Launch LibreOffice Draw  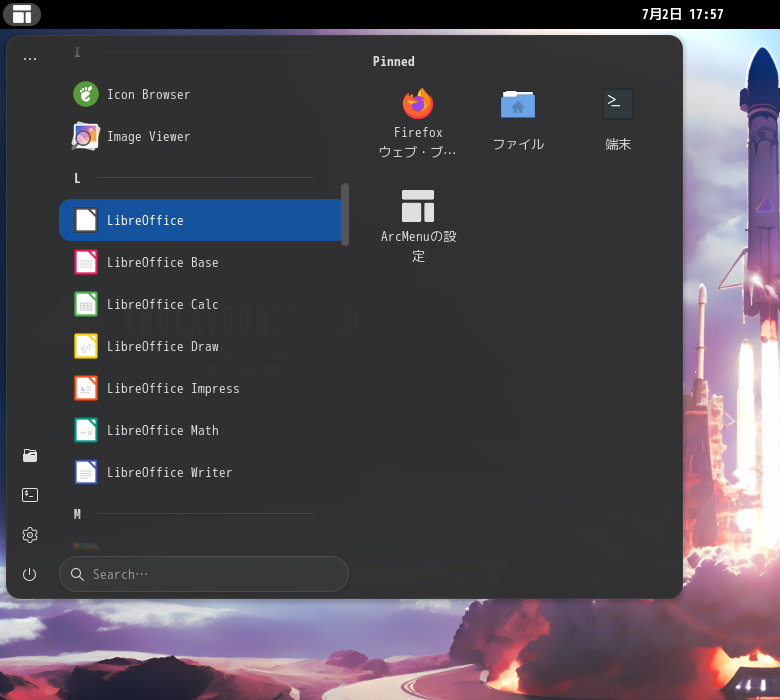pos(200,346)
